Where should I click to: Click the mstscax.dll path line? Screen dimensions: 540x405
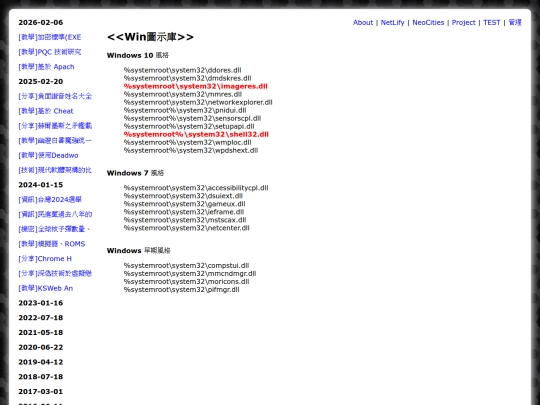[185, 220]
